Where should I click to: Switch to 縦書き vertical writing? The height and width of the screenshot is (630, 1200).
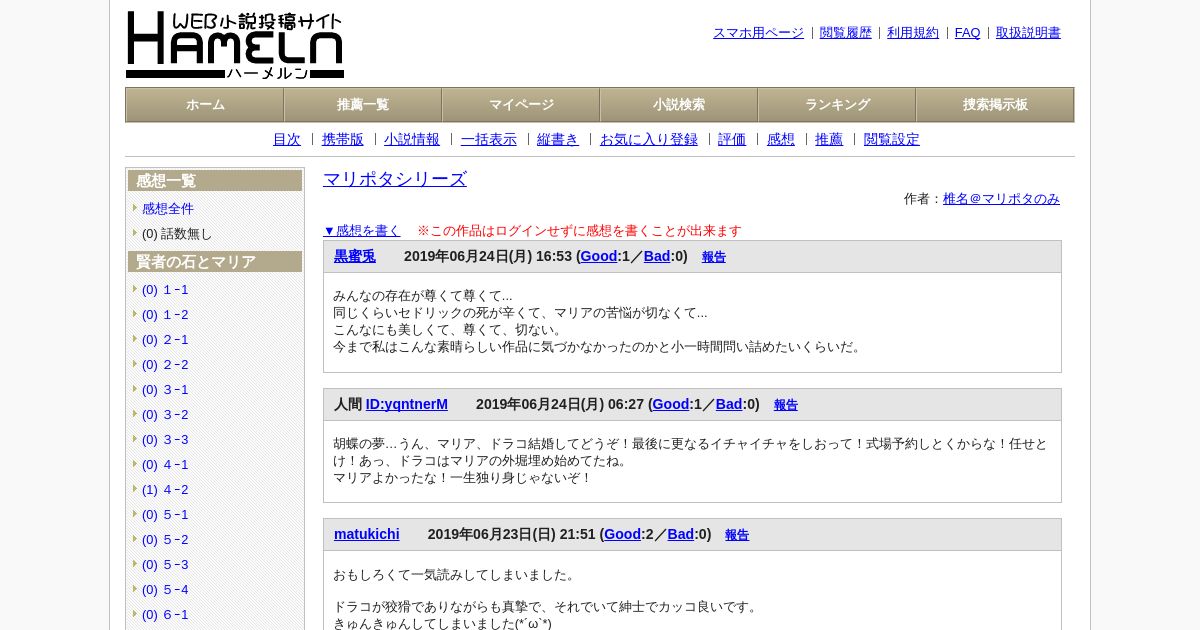558,140
